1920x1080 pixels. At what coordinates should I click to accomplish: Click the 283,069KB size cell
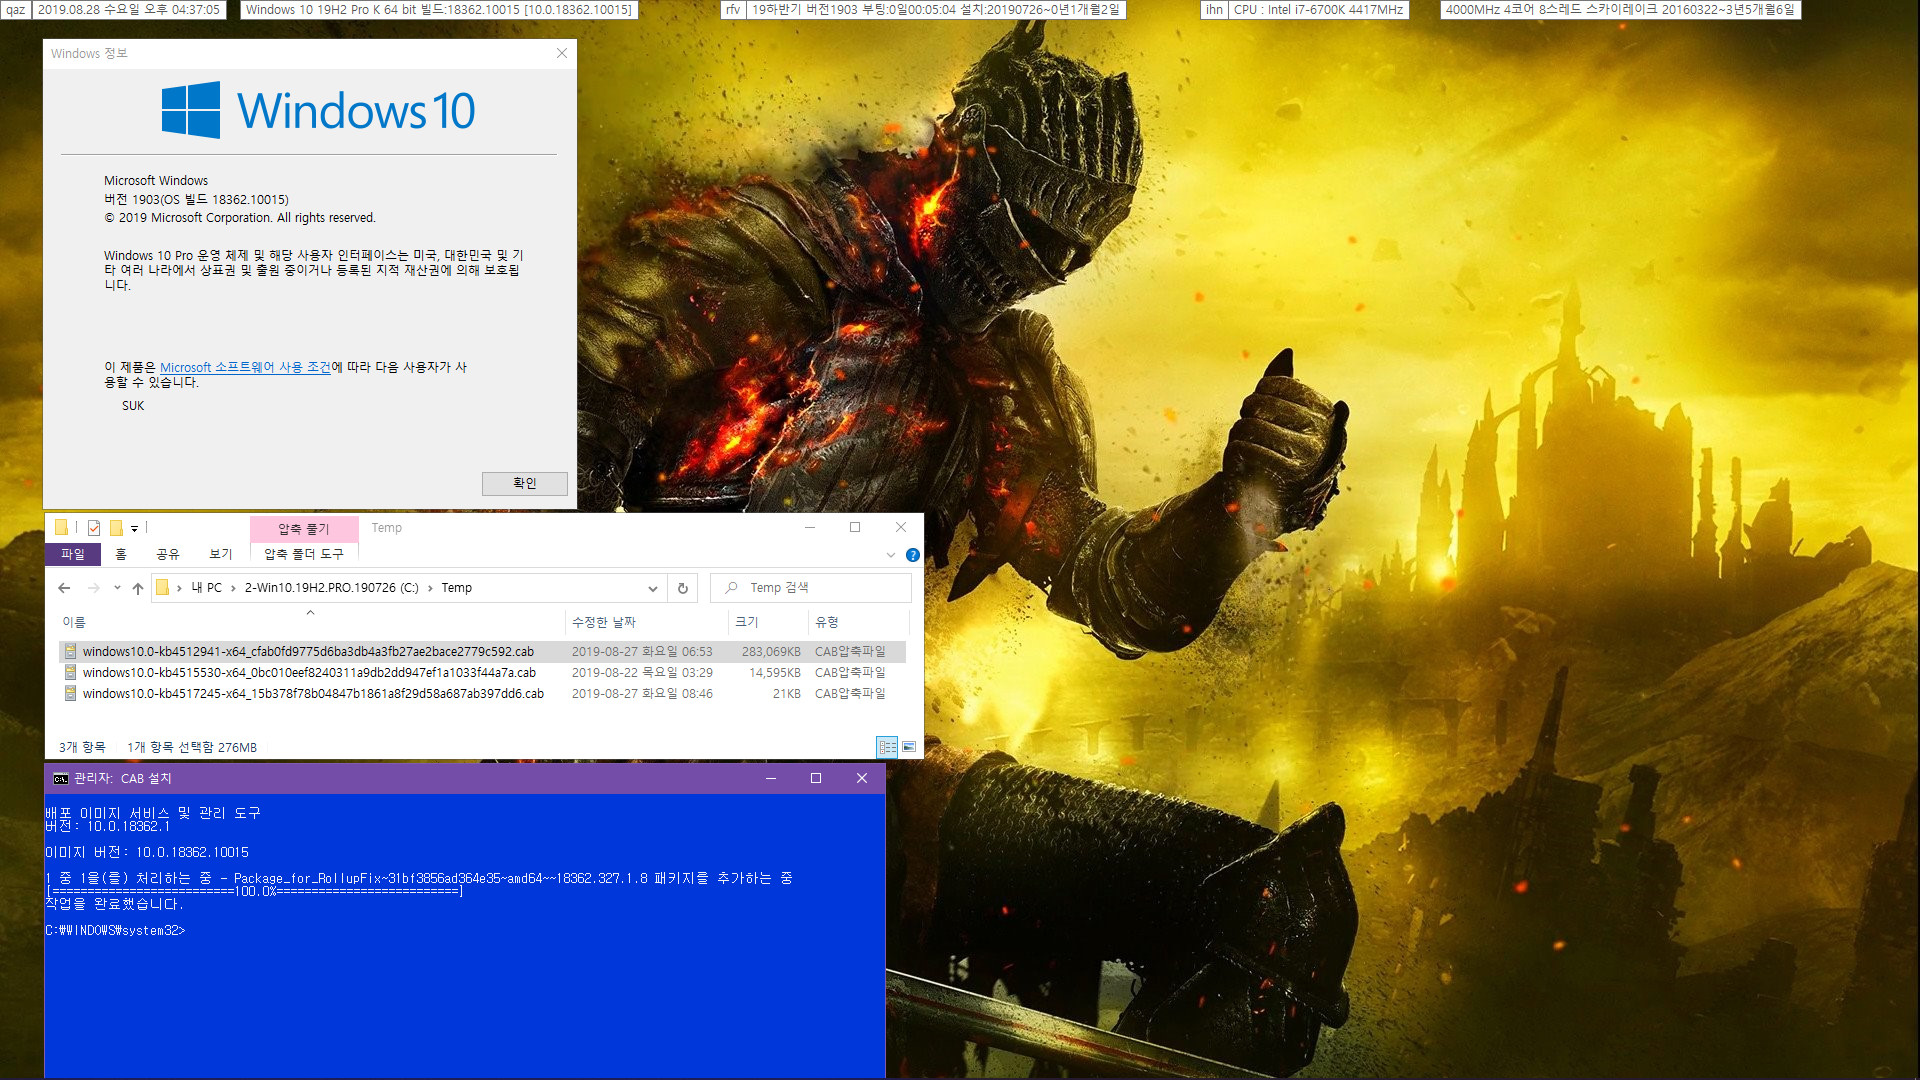coord(771,652)
